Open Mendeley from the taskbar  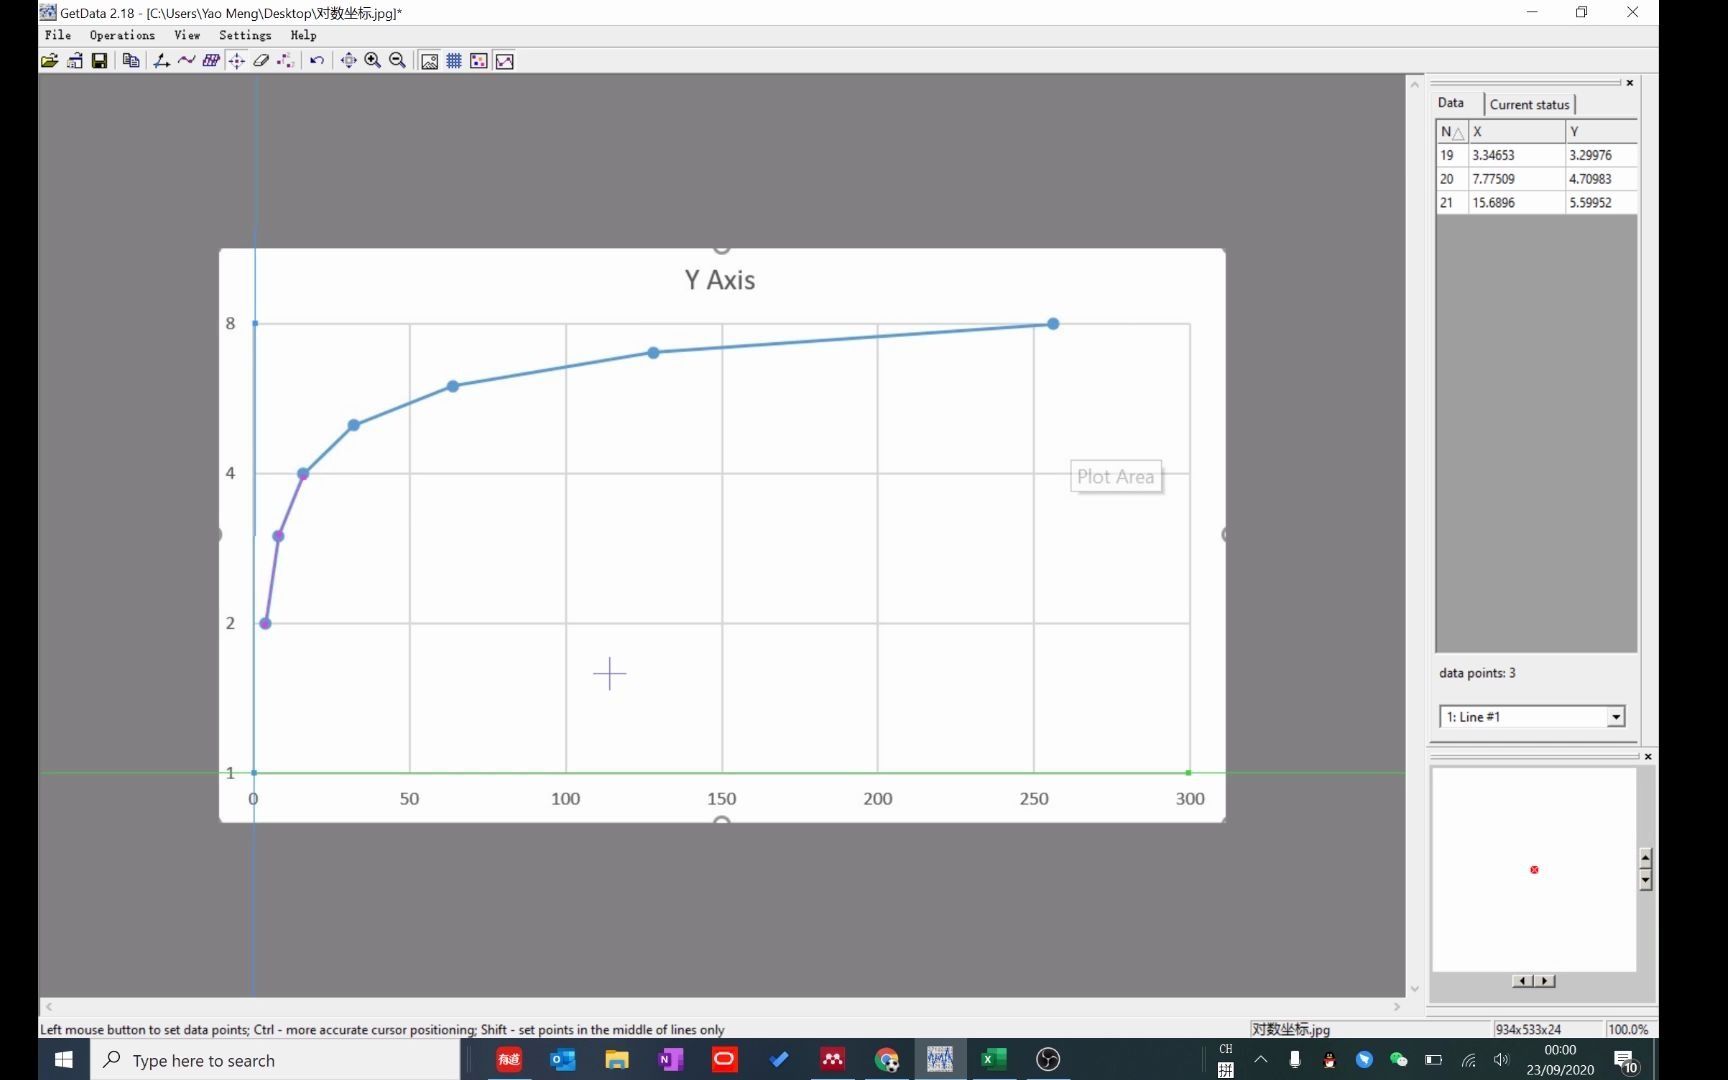(832, 1059)
